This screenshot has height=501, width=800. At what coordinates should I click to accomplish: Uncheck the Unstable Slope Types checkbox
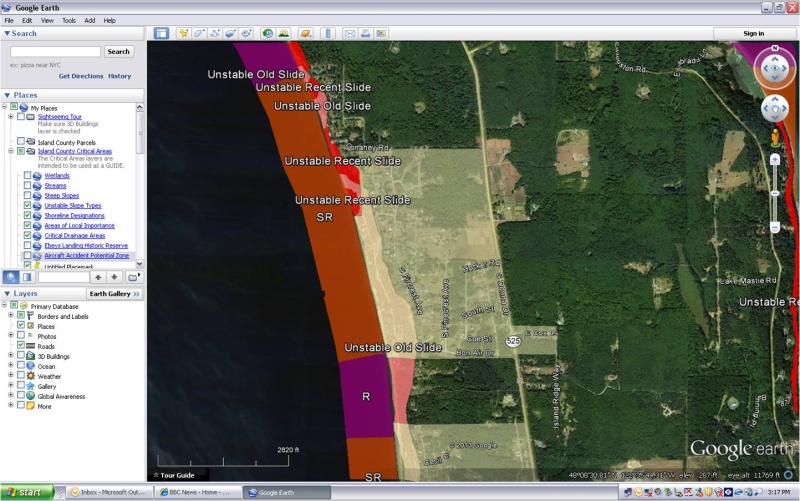[x=28, y=206]
